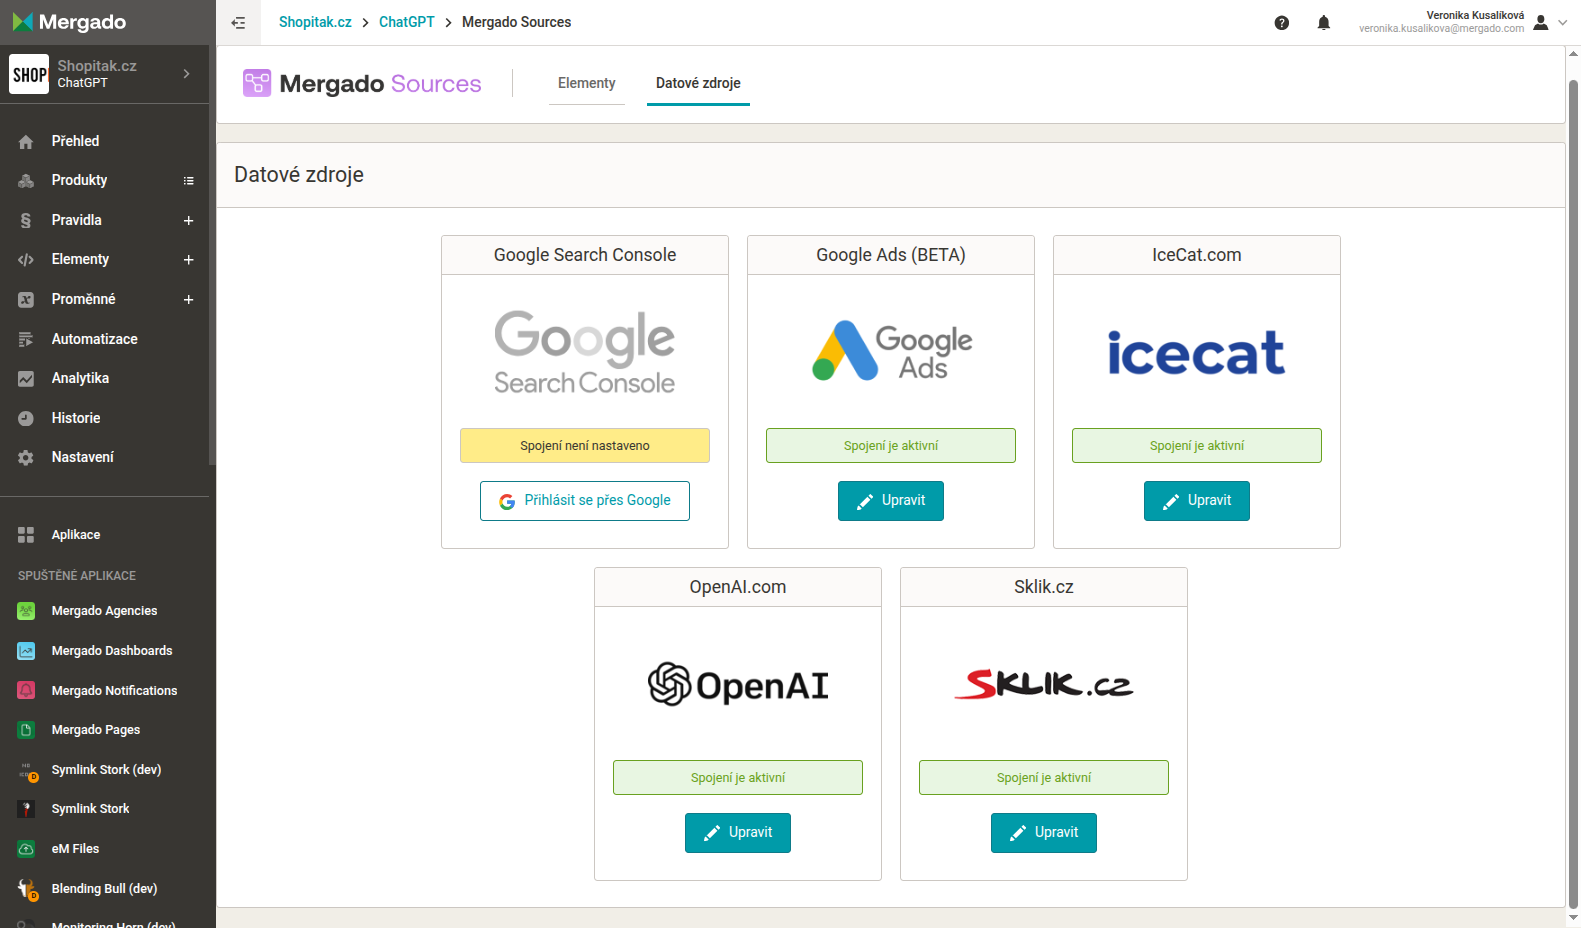Click the Spojení není nastaveno status
Screen dimensions: 1581x928
tap(585, 446)
